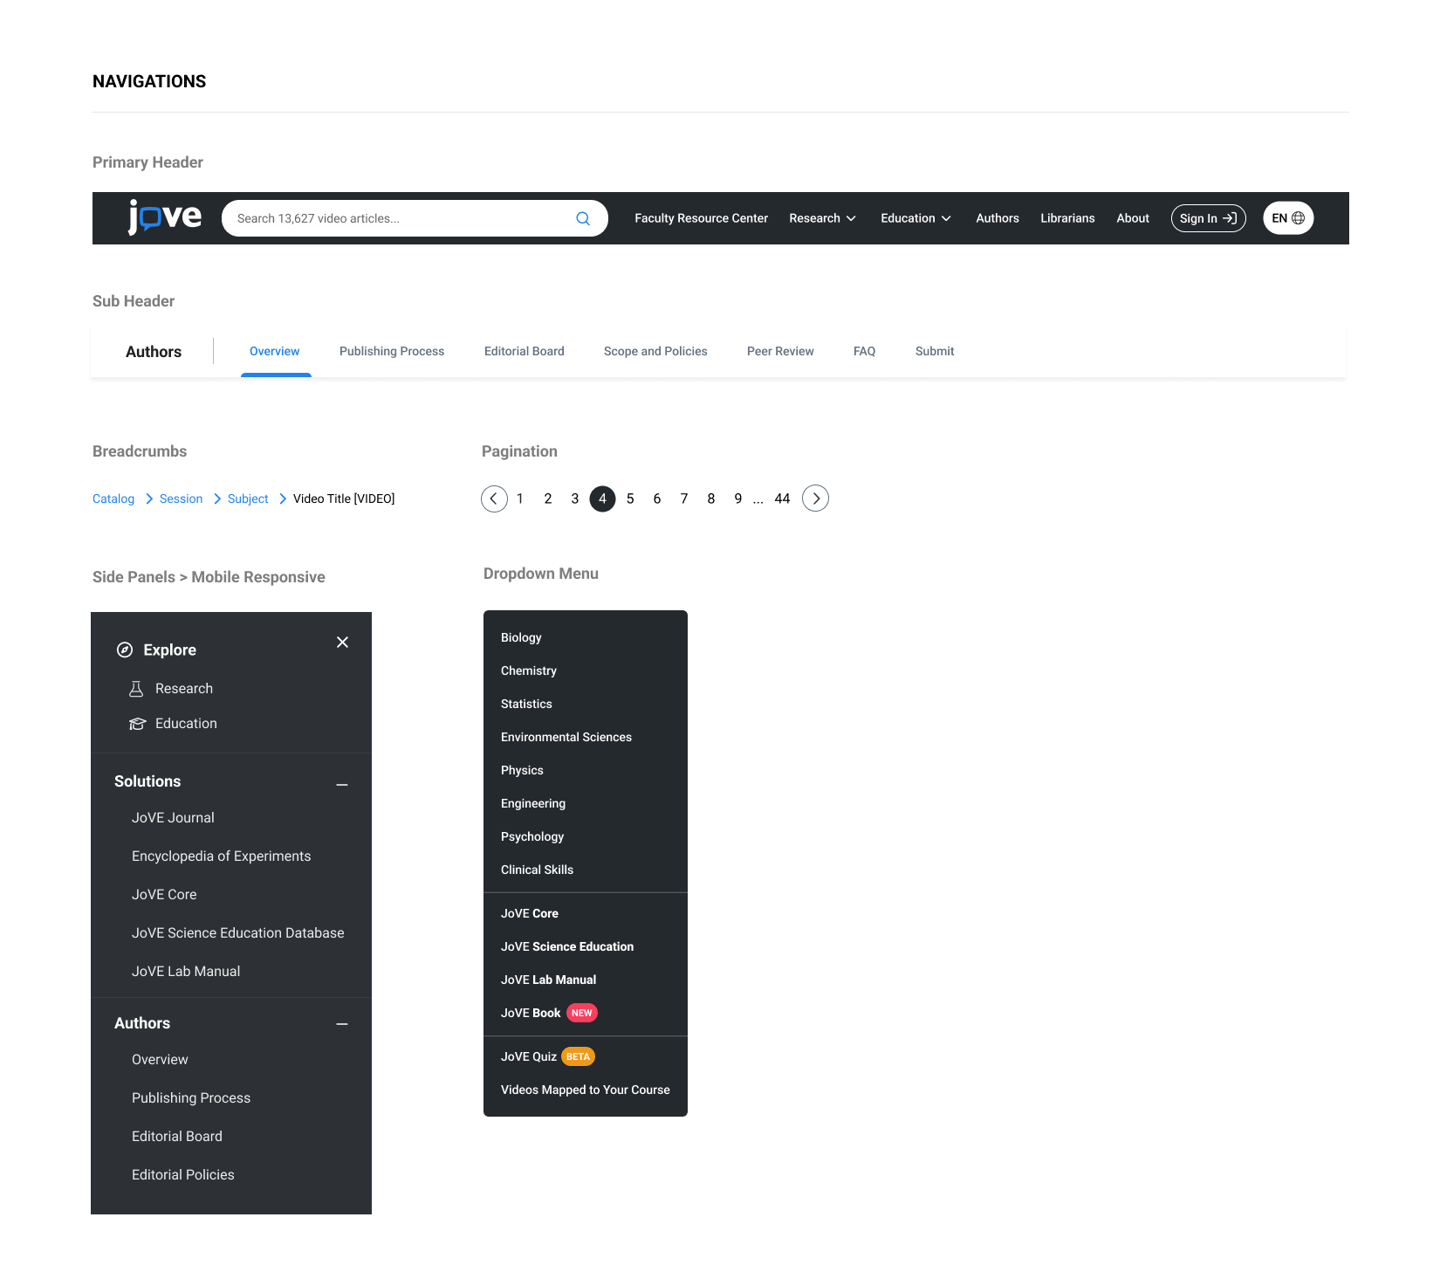The width and height of the screenshot is (1440, 1286).
Task: Select Biology in dropdown menu
Action: point(521,638)
